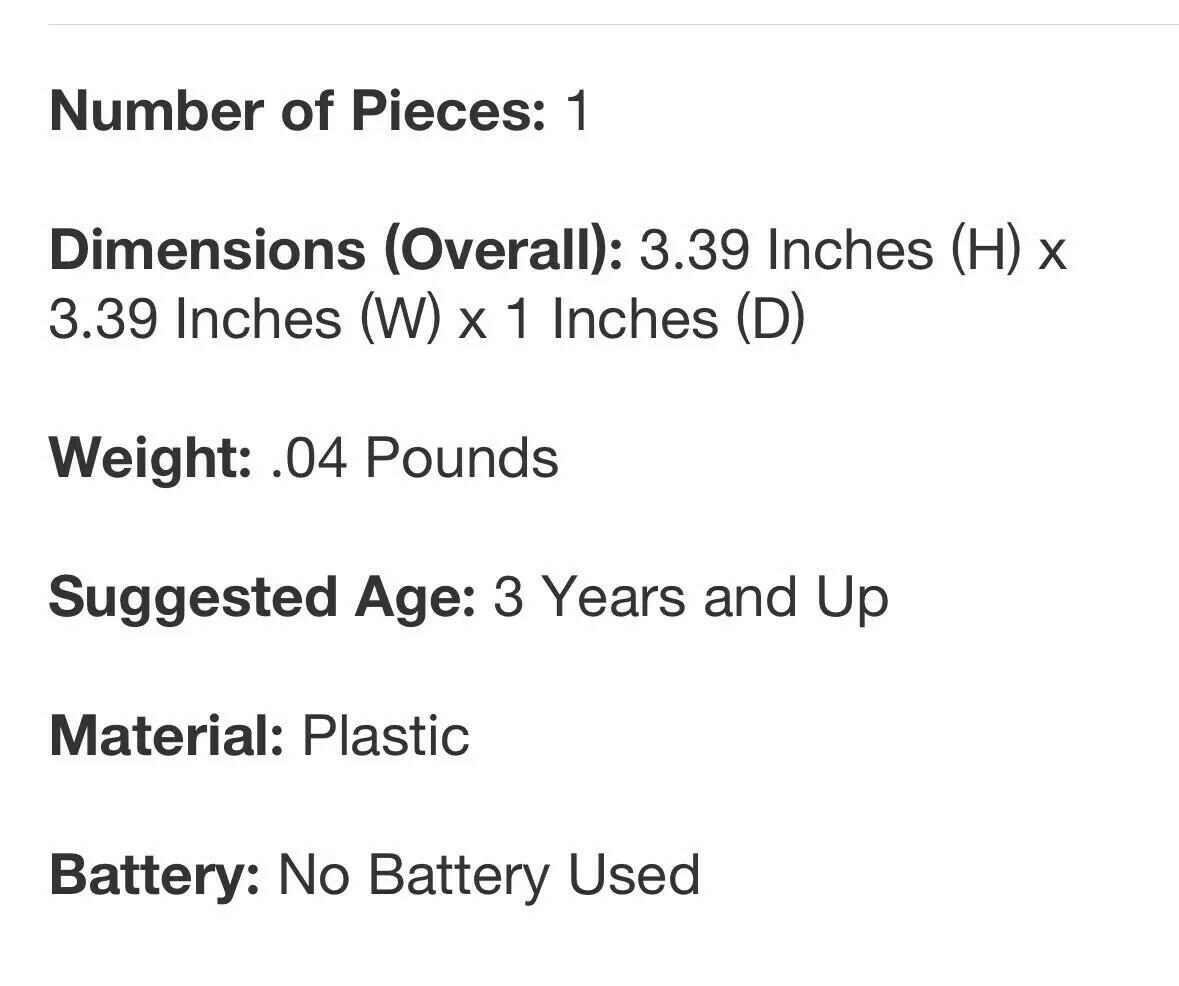
Task: Click the 'Plastic' material value
Action: click(385, 737)
